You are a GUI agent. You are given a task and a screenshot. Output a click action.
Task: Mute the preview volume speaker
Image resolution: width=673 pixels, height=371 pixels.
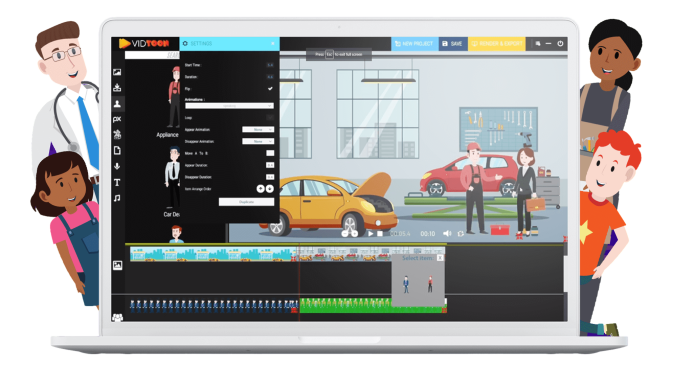click(447, 233)
